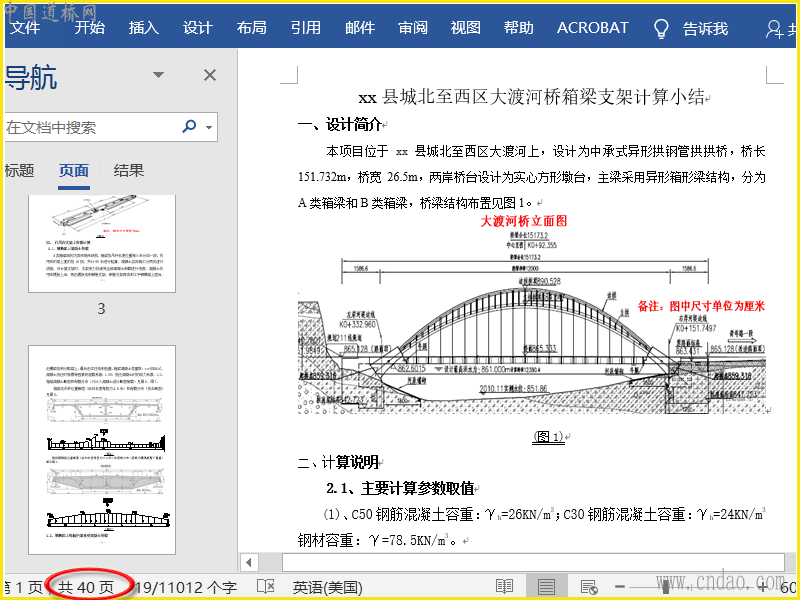The height and width of the screenshot is (600, 800).
Task: Switch to Web Layout view icon
Action: pos(589,587)
